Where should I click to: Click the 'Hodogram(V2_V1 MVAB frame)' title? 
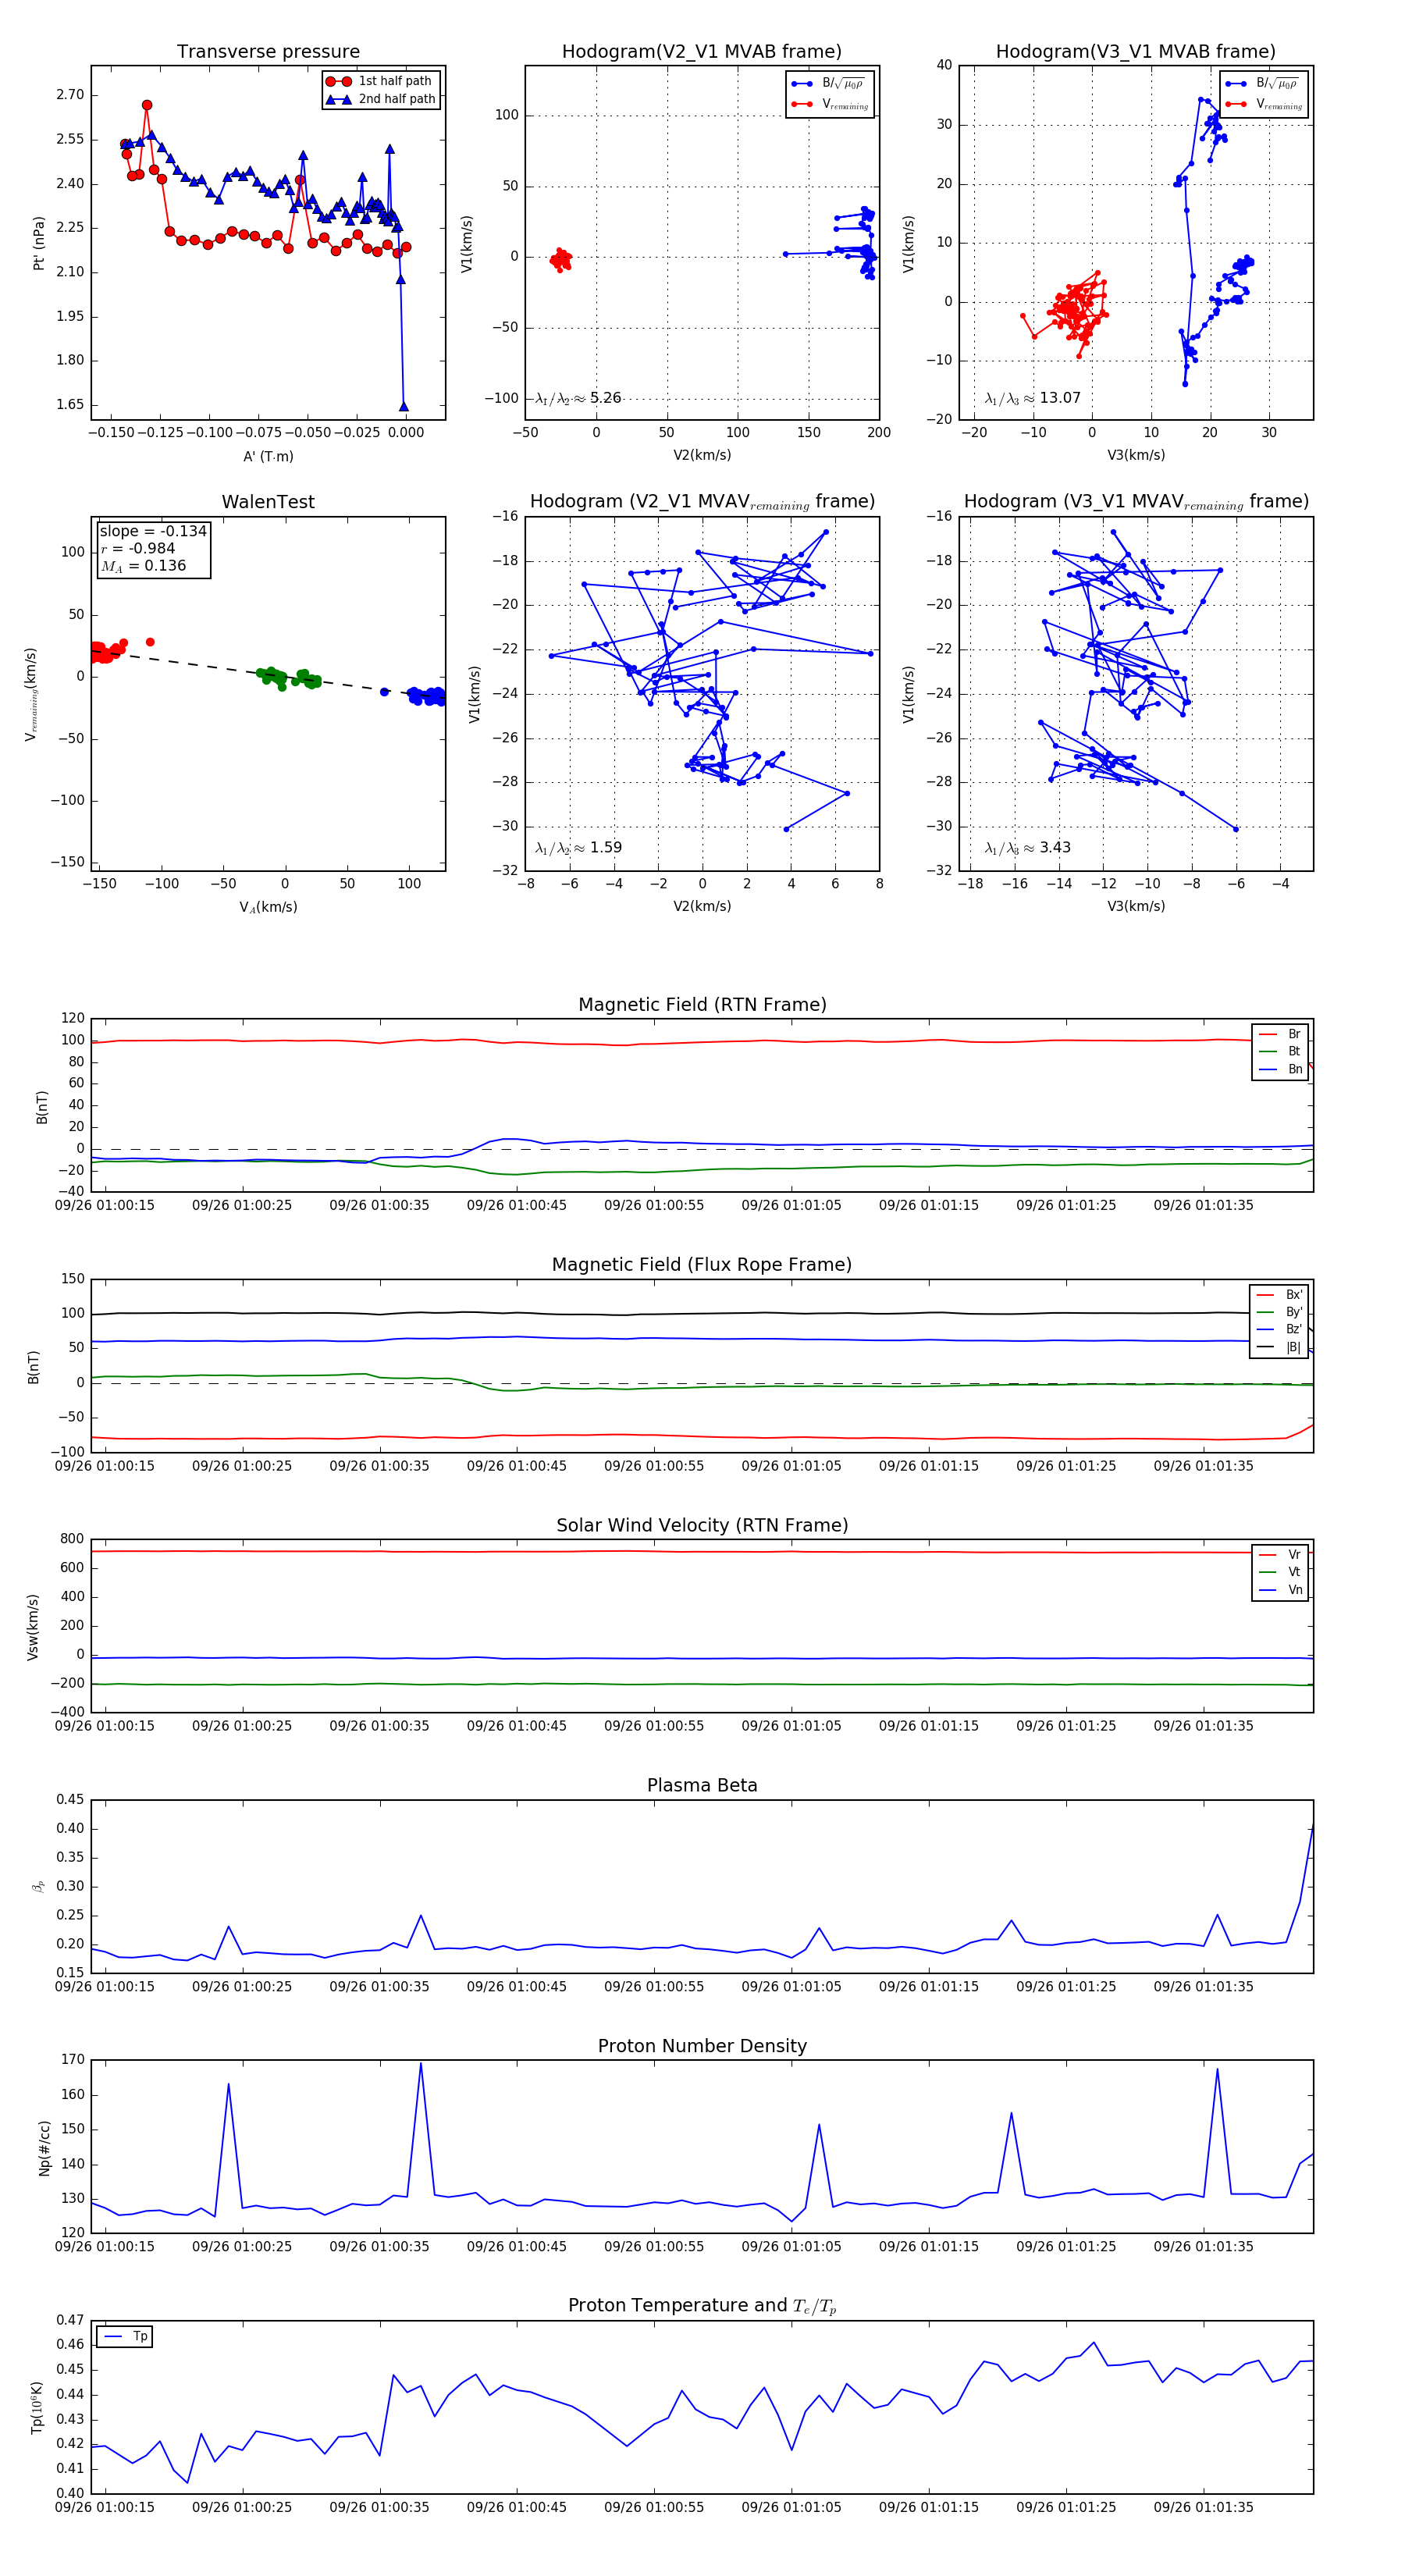[x=702, y=52]
